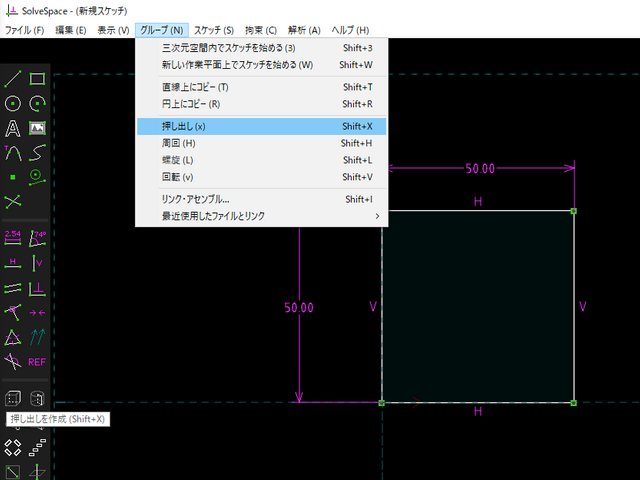Select the horizontal 50.00 dimension label
This screenshot has height=480, width=640.
coord(480,169)
